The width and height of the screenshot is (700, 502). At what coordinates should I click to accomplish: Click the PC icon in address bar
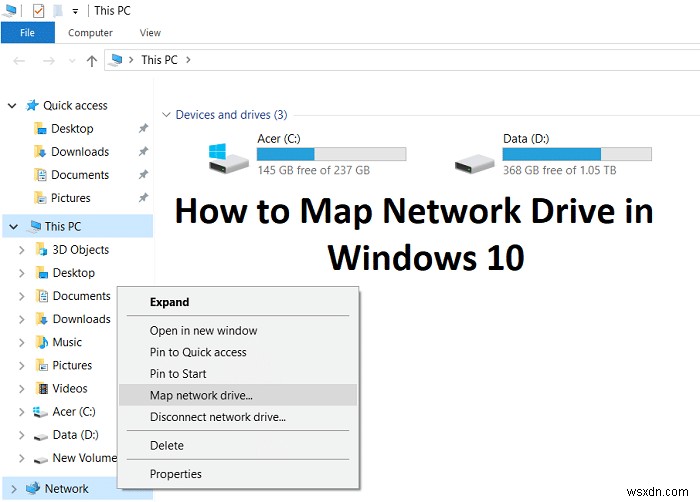pyautogui.click(x=116, y=60)
